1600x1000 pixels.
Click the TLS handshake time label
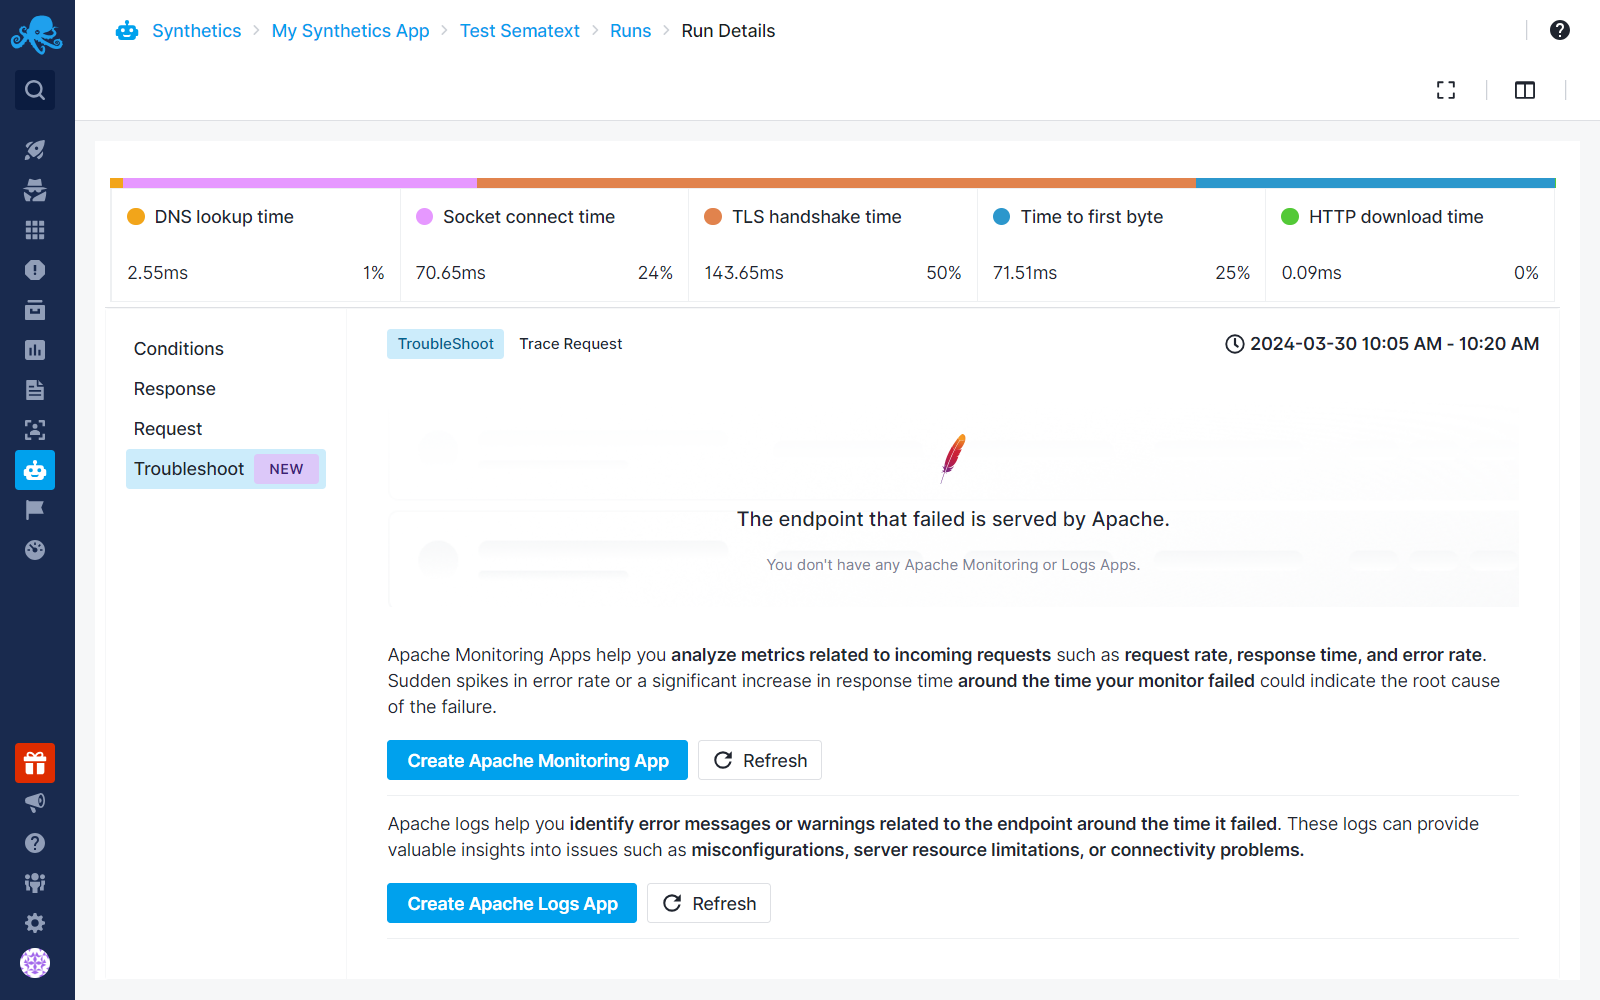pyautogui.click(x=817, y=217)
